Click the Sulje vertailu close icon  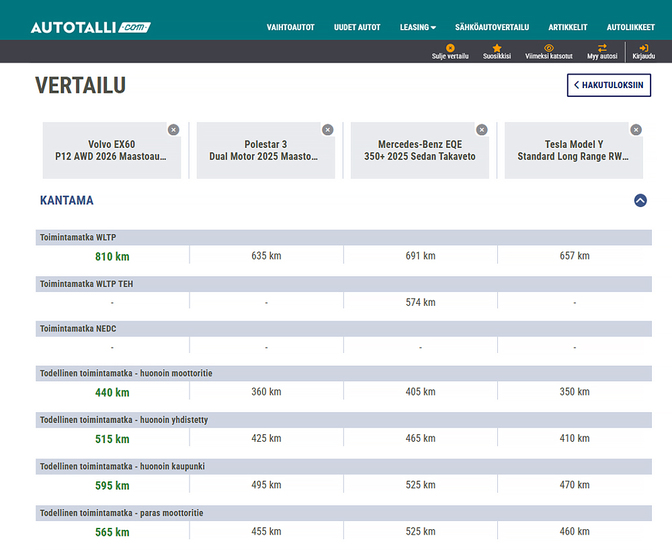coord(449,48)
